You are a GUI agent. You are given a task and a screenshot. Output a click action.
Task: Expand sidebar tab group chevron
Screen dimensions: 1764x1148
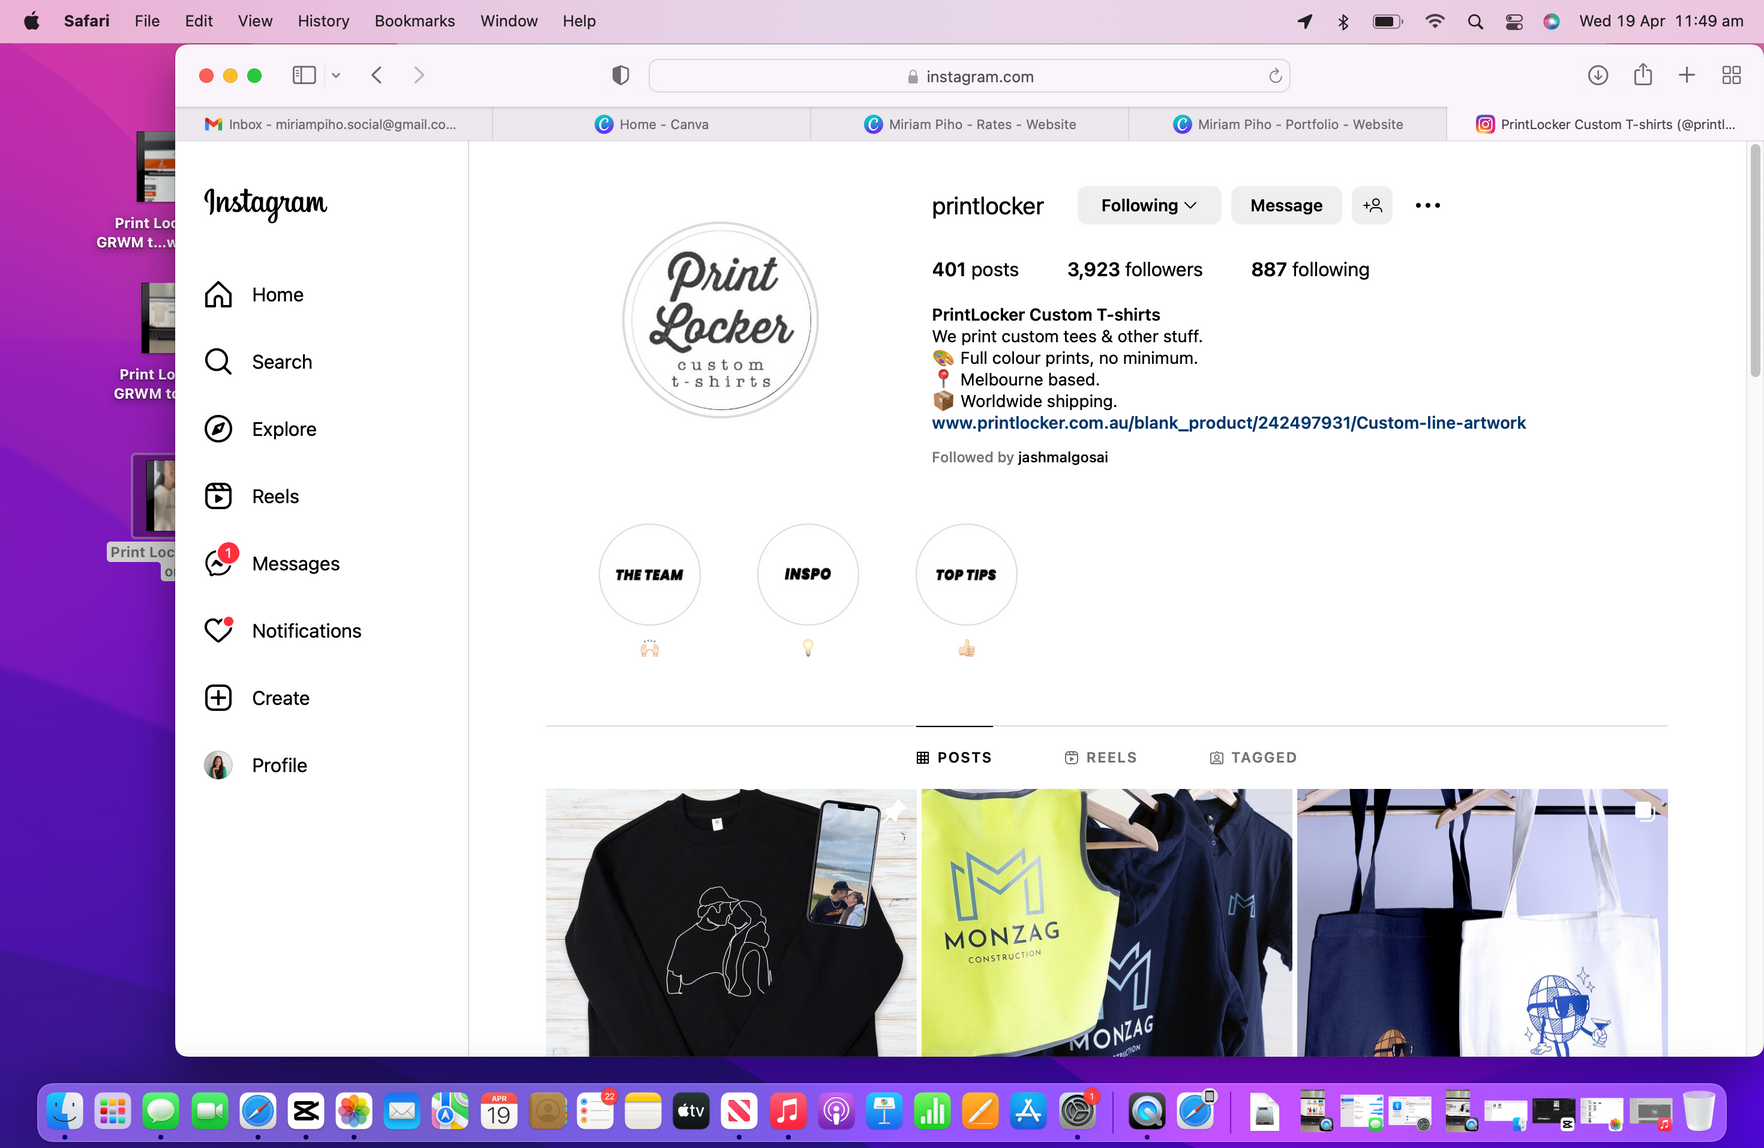coord(336,75)
